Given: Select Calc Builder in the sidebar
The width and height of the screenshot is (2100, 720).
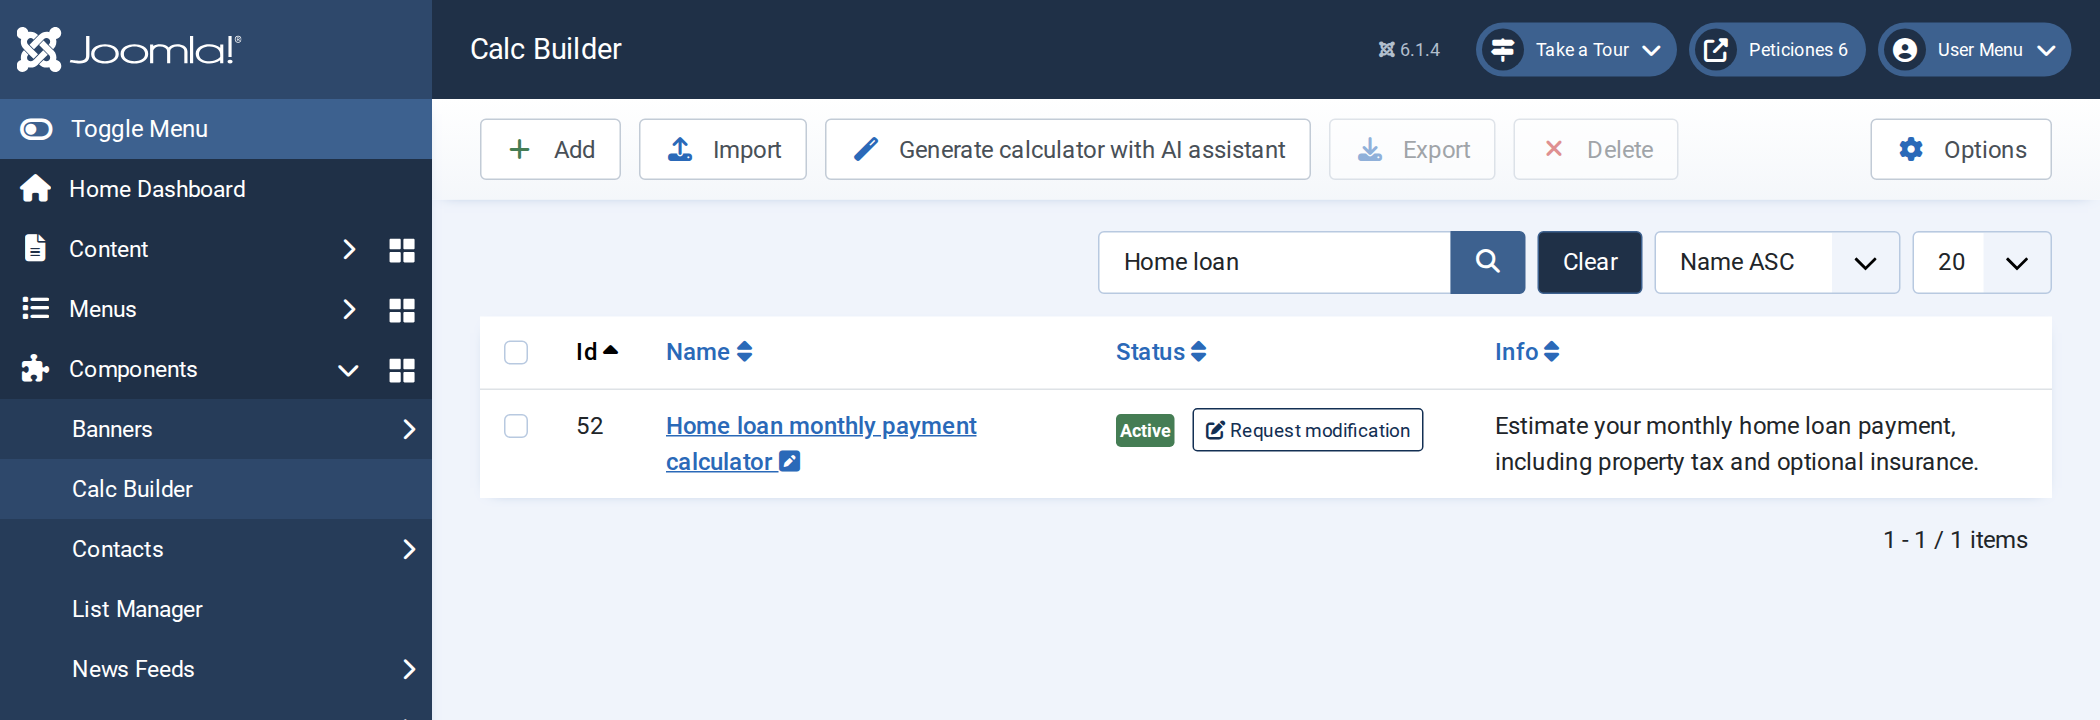Looking at the screenshot, I should pyautogui.click(x=216, y=489).
